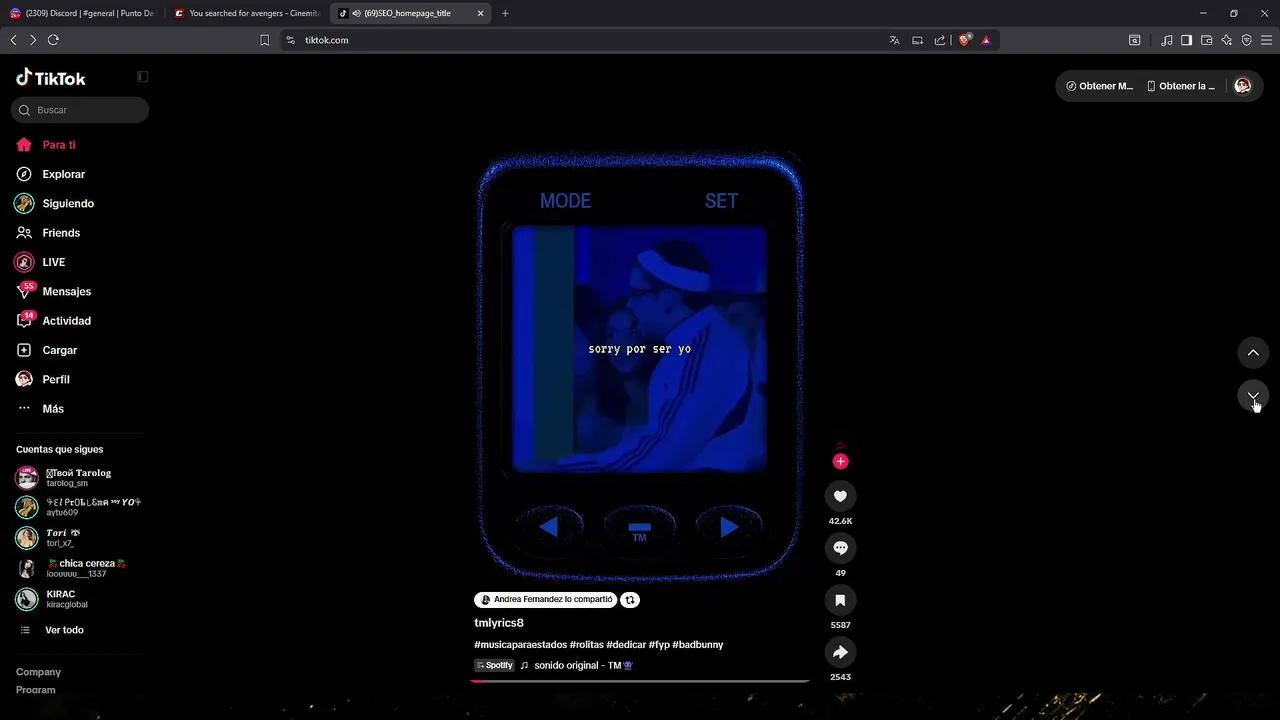Toggle the browser sidebar panel icon

tap(1186, 40)
